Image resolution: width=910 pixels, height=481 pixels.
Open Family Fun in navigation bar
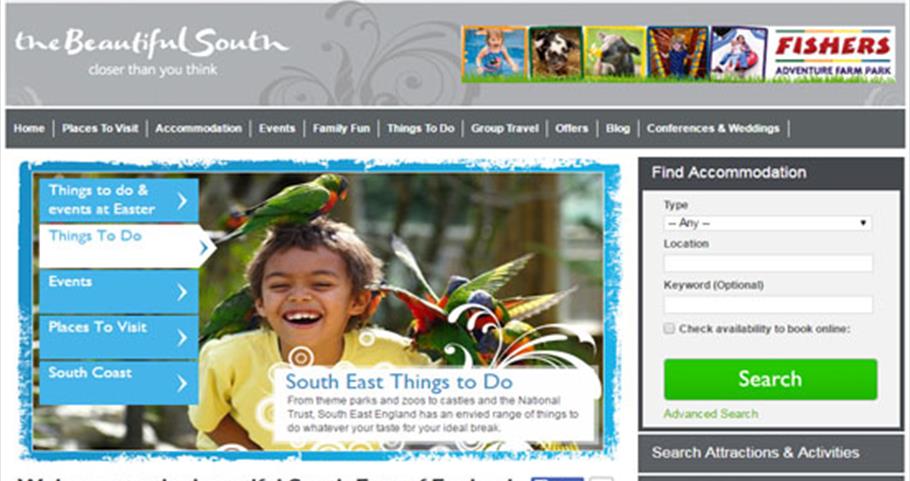pyautogui.click(x=341, y=128)
